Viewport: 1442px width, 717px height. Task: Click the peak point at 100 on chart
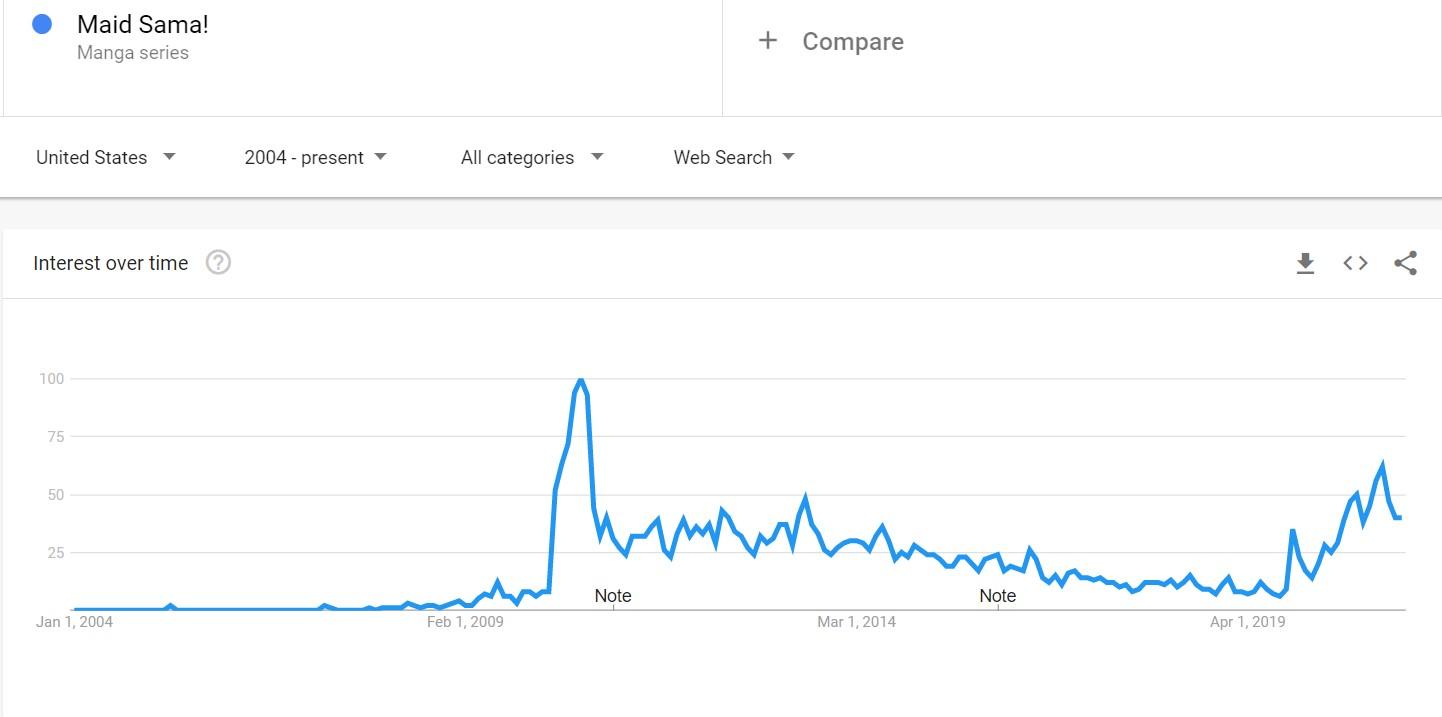pyautogui.click(x=580, y=380)
